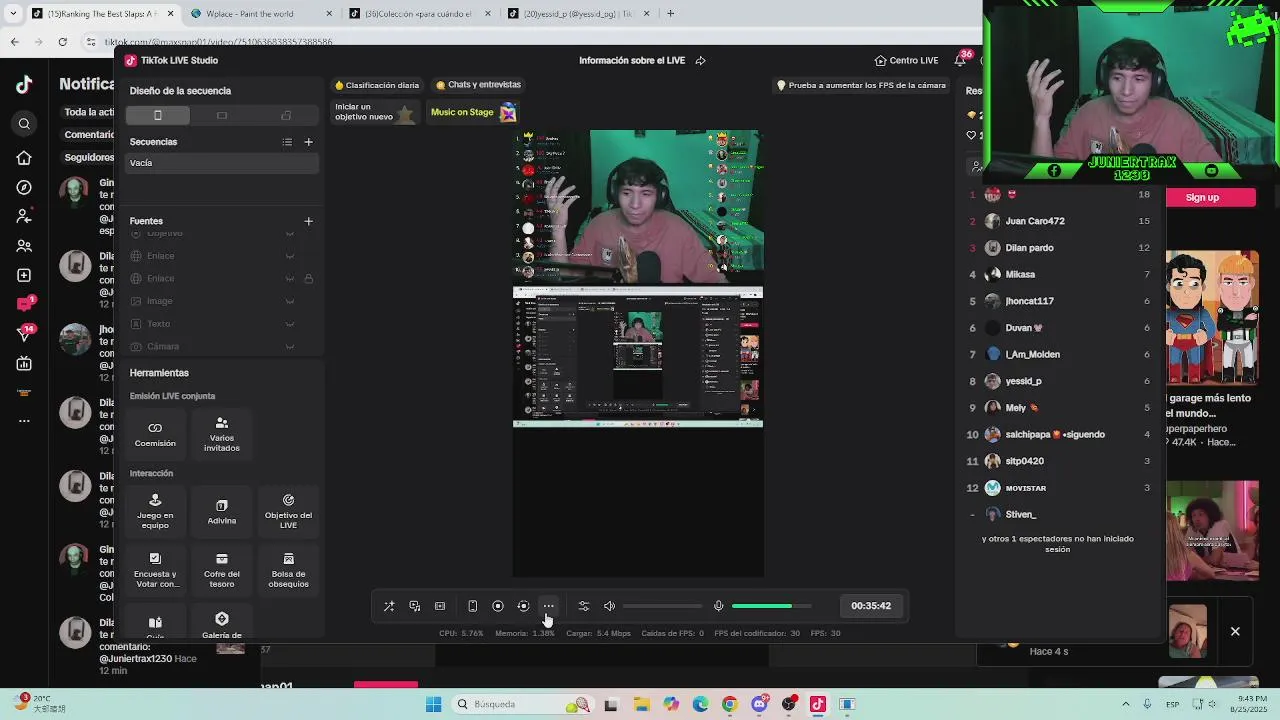Screen dimensions: 1280x720
Task: Open Centro LIVE
Action: click(x=906, y=60)
